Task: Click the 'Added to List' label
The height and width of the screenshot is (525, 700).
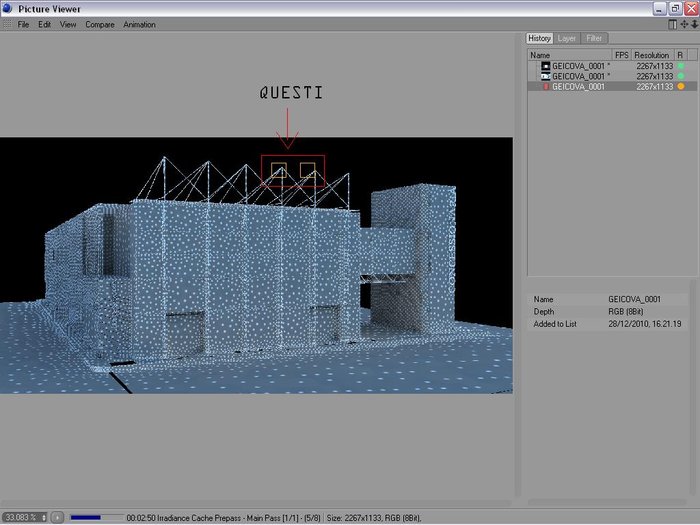Action: (x=555, y=324)
